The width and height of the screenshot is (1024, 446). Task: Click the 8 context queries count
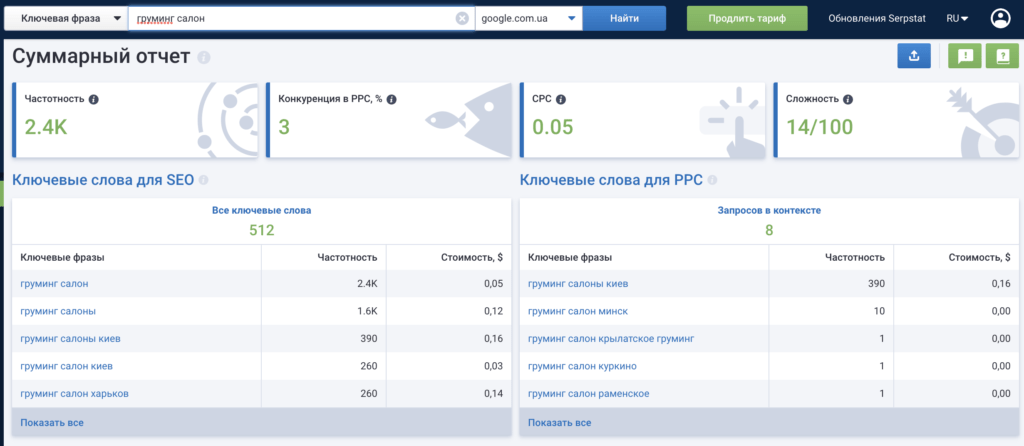(769, 230)
